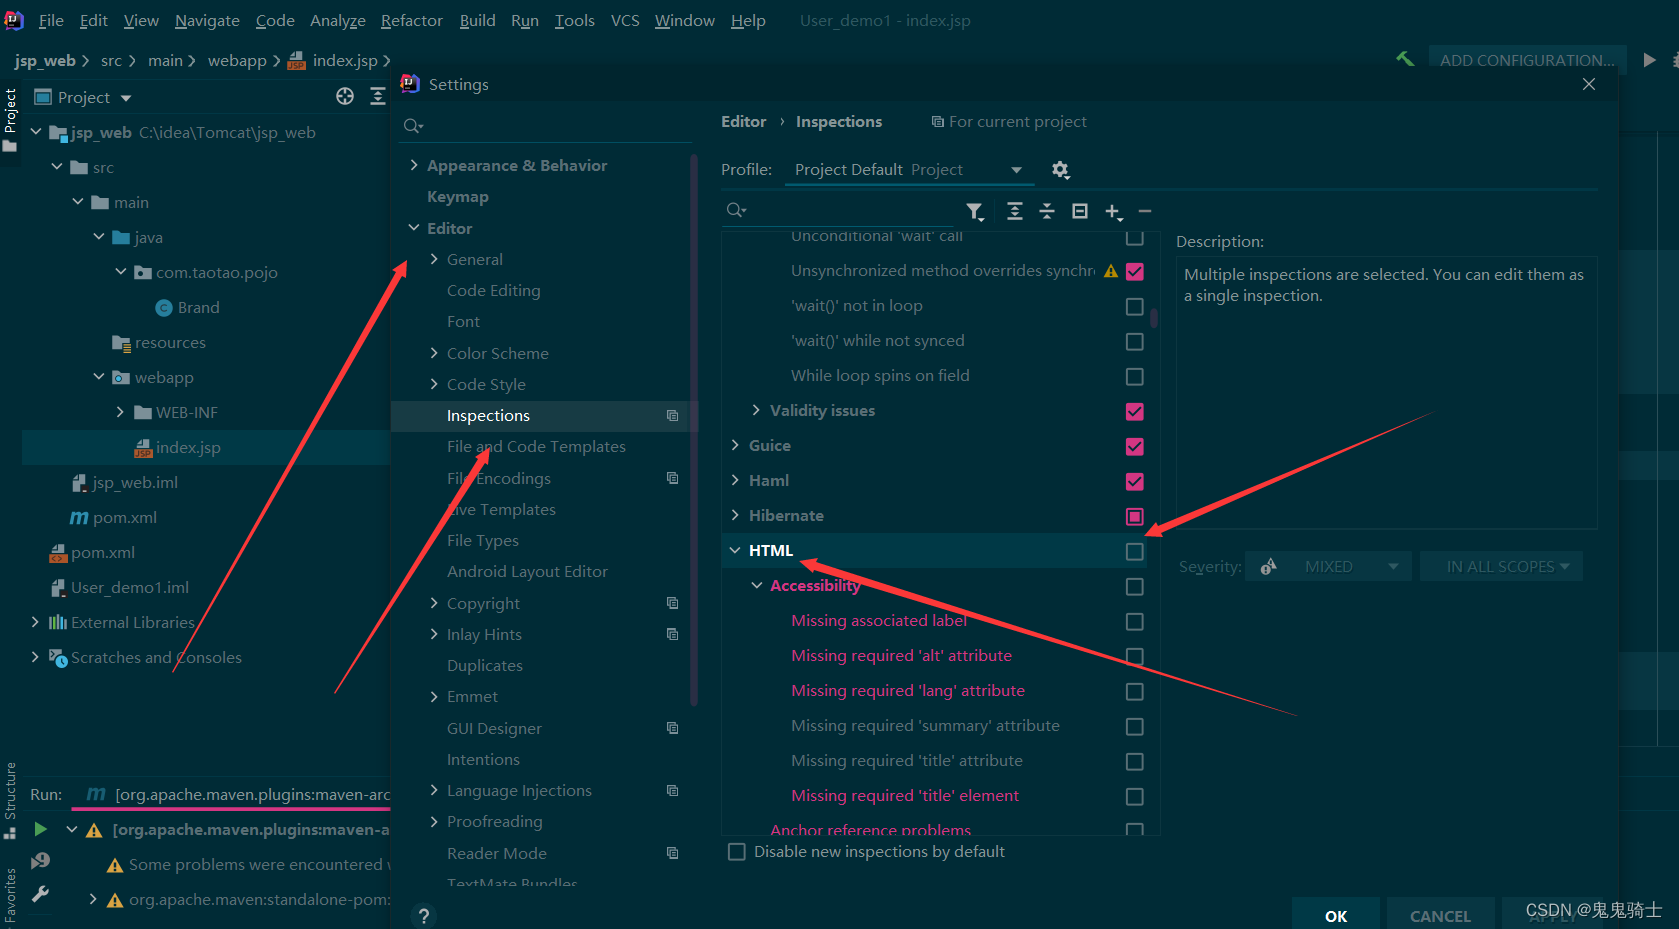Click the run play icon in top toolbar
The height and width of the screenshot is (929, 1679).
[x=1649, y=60]
